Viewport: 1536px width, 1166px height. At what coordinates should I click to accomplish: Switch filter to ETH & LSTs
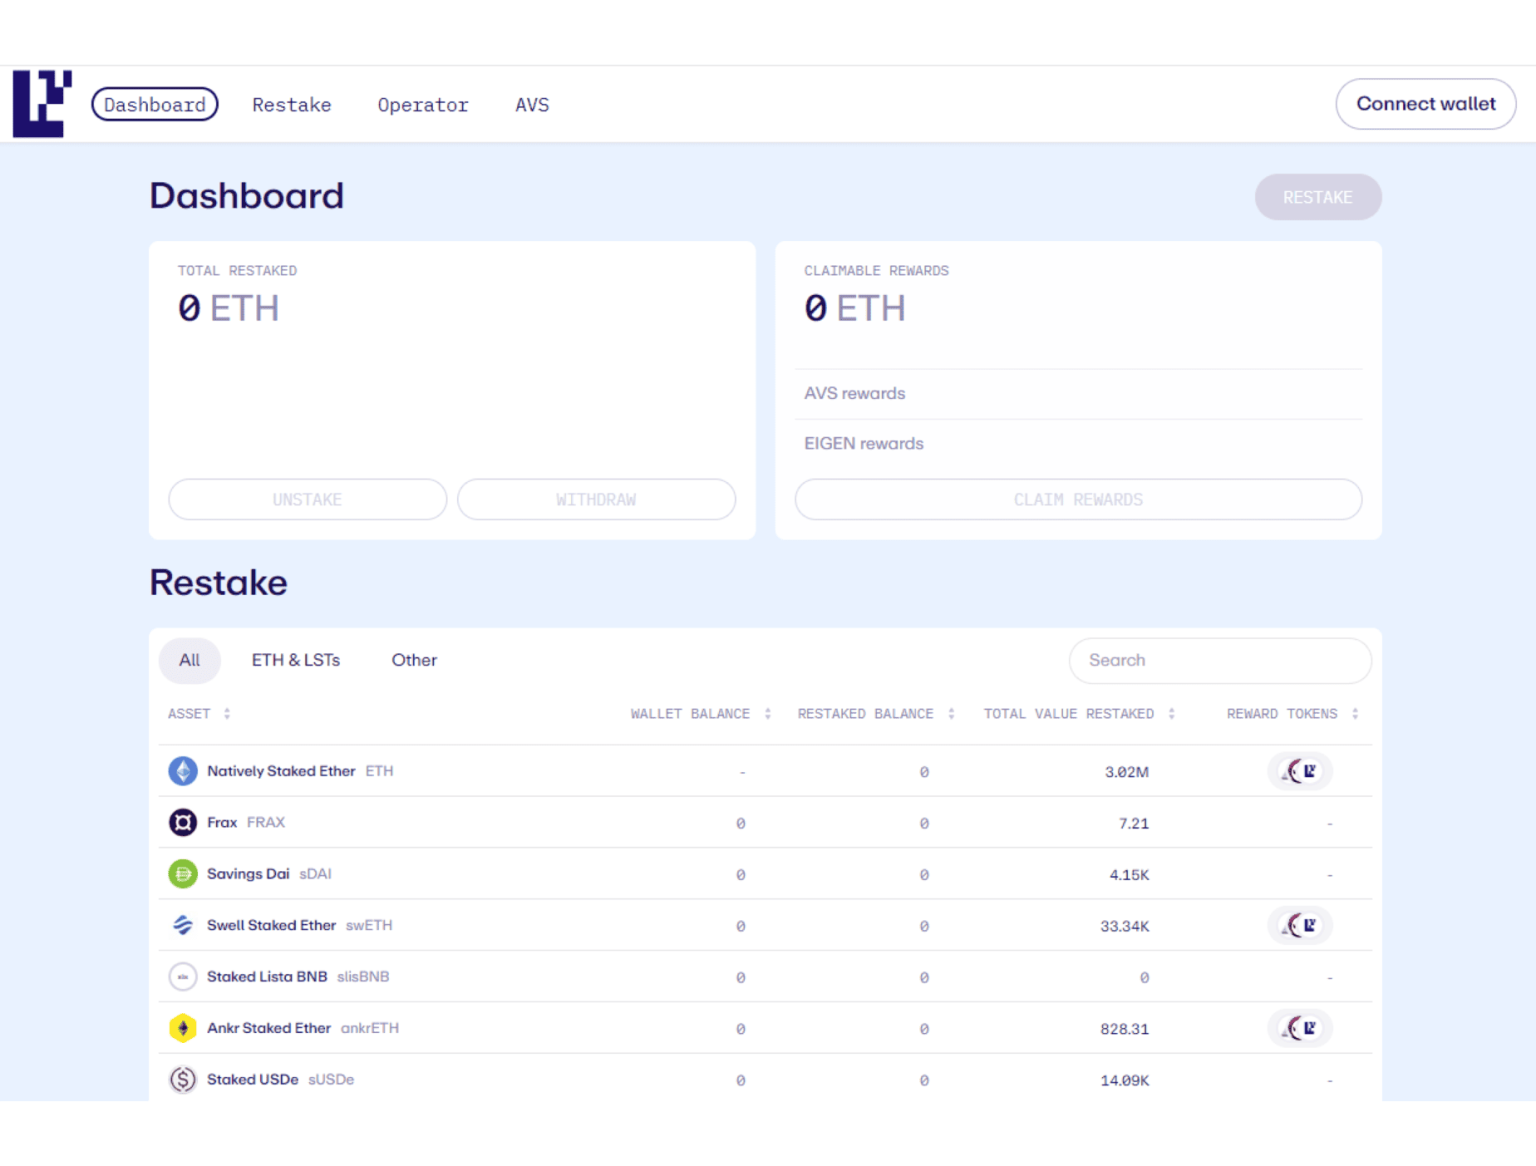pos(295,660)
